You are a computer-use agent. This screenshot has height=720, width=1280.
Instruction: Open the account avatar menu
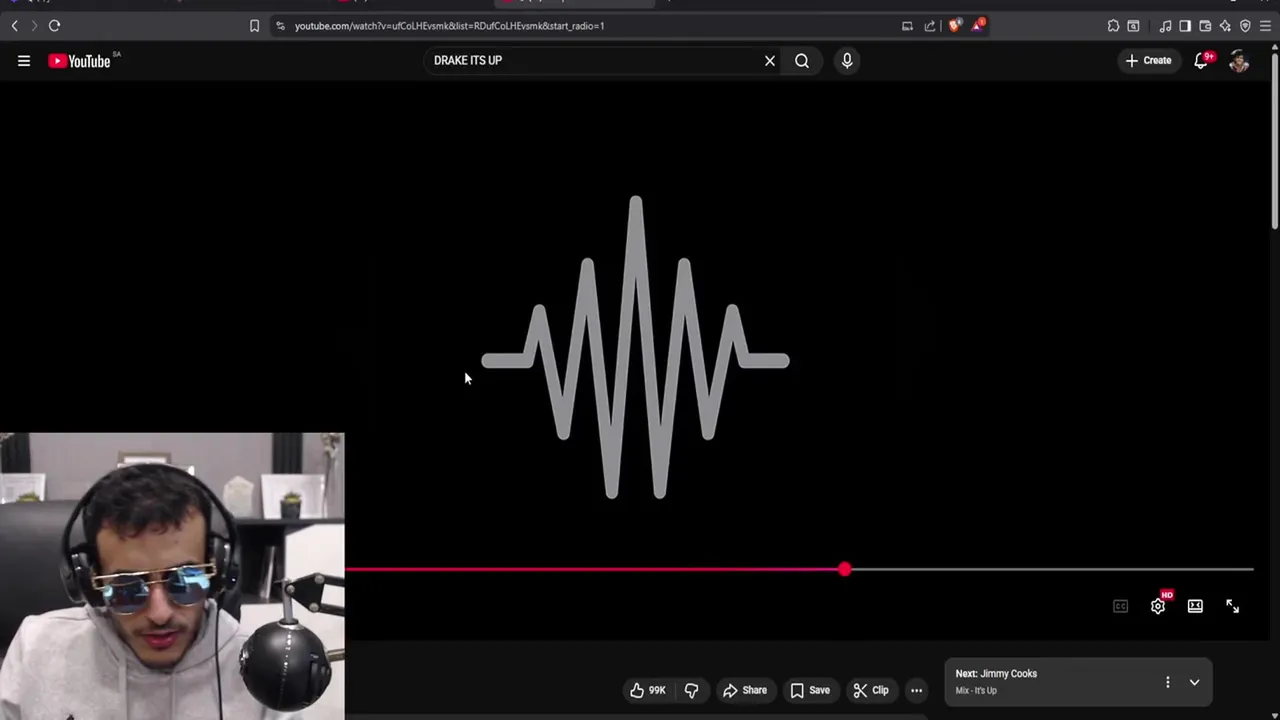point(1239,61)
